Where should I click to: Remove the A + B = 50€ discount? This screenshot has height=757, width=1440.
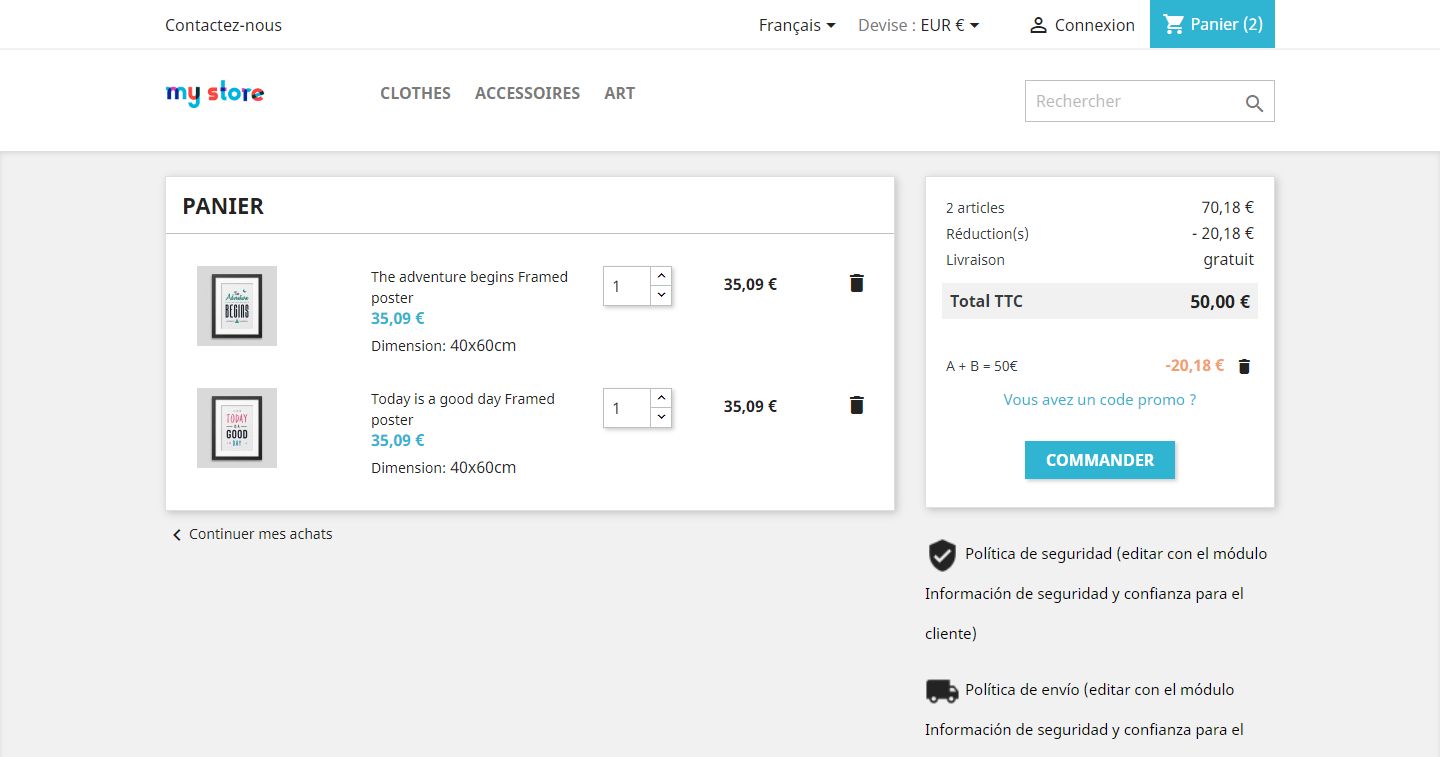click(x=1244, y=367)
